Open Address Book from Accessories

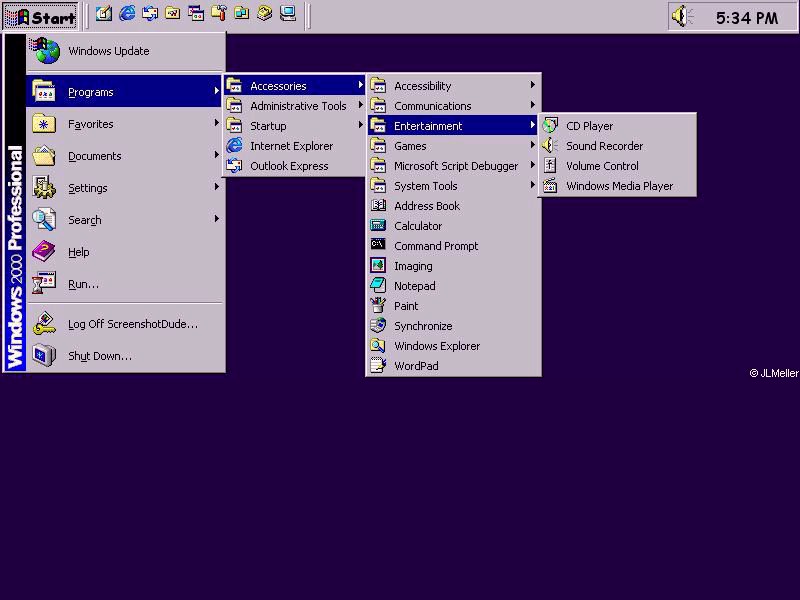453,206
